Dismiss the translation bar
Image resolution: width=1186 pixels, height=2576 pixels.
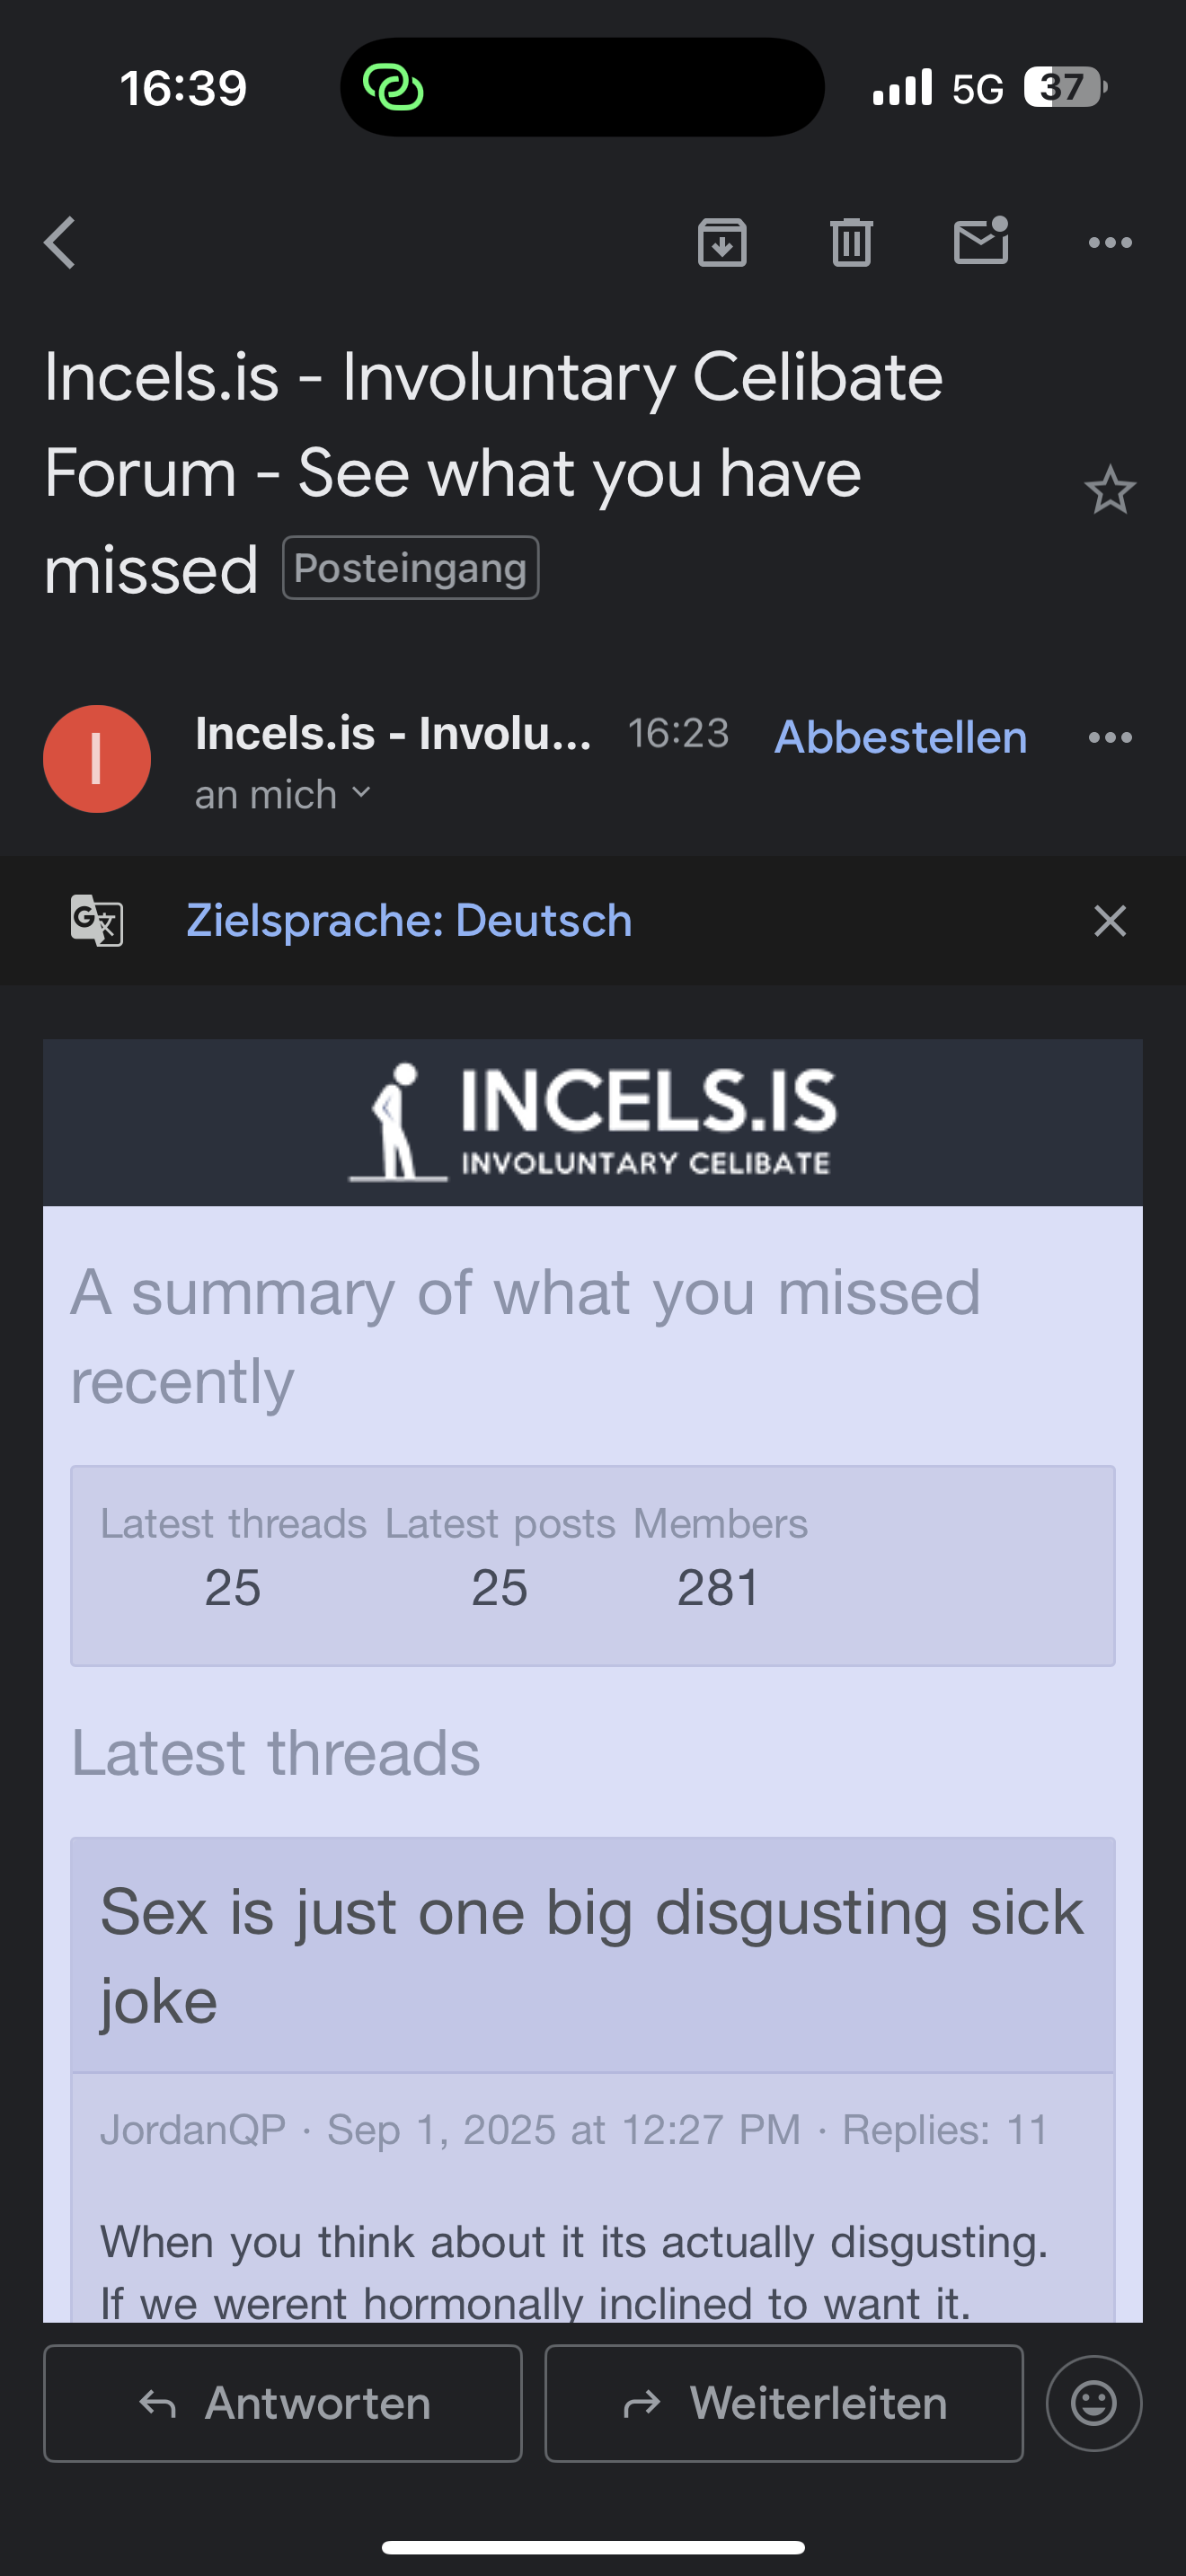pos(1110,921)
